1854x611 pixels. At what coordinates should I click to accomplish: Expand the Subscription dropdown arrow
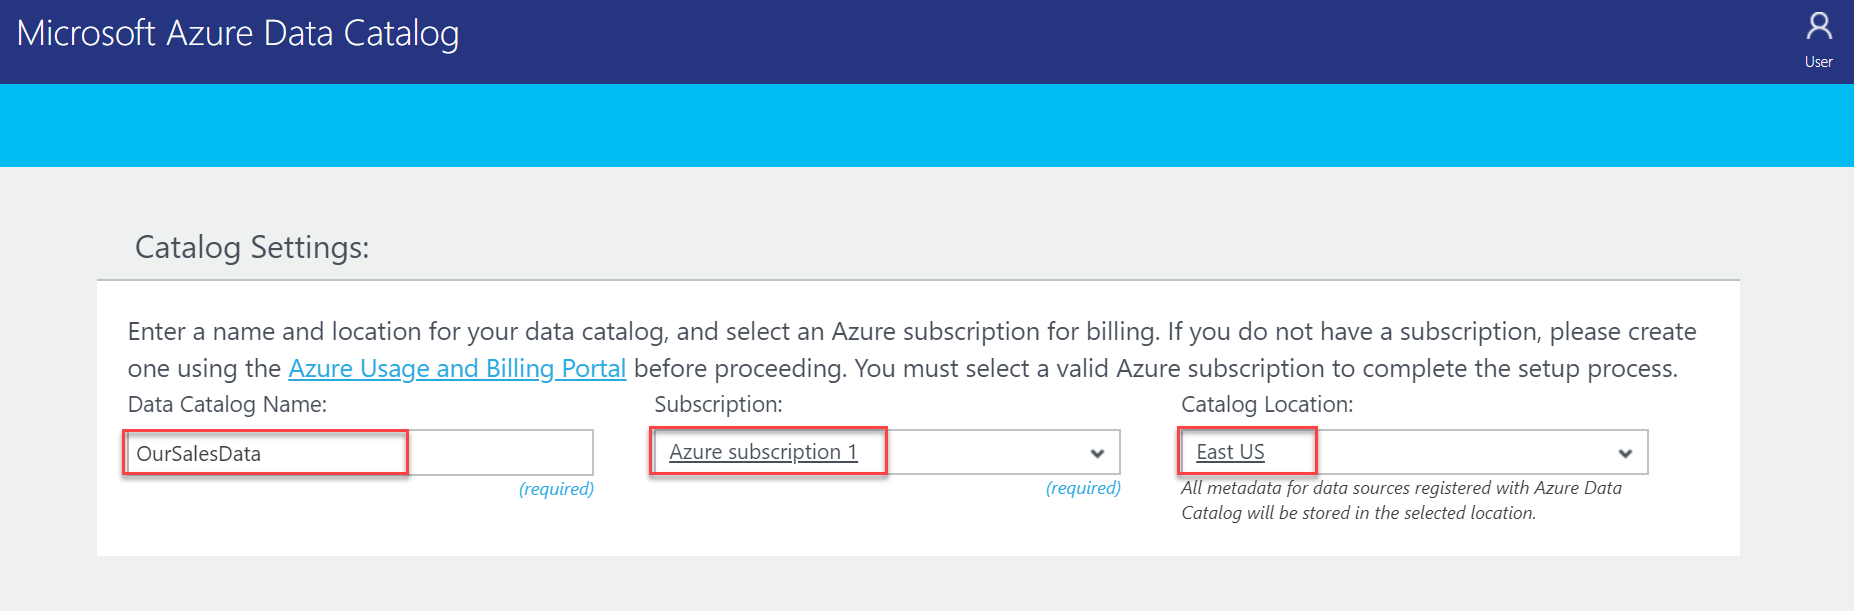[x=1097, y=453]
